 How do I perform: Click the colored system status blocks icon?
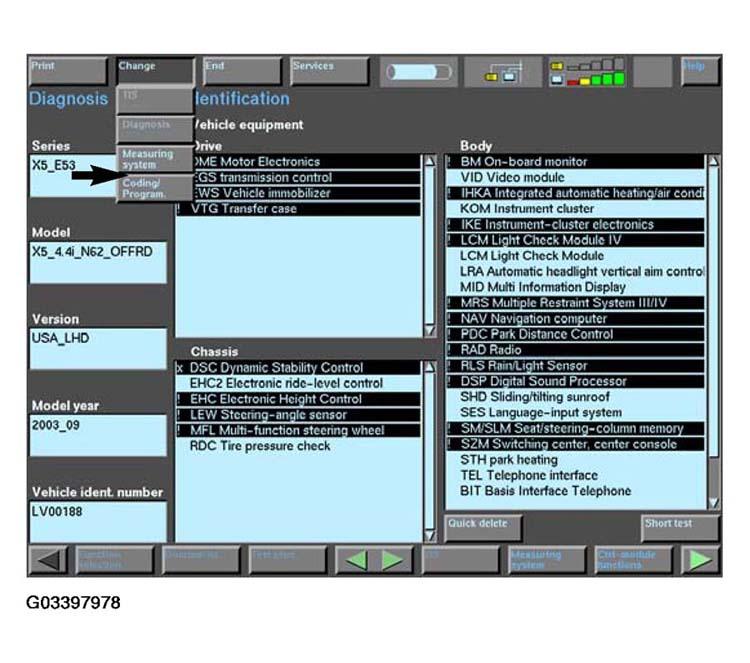pos(587,72)
